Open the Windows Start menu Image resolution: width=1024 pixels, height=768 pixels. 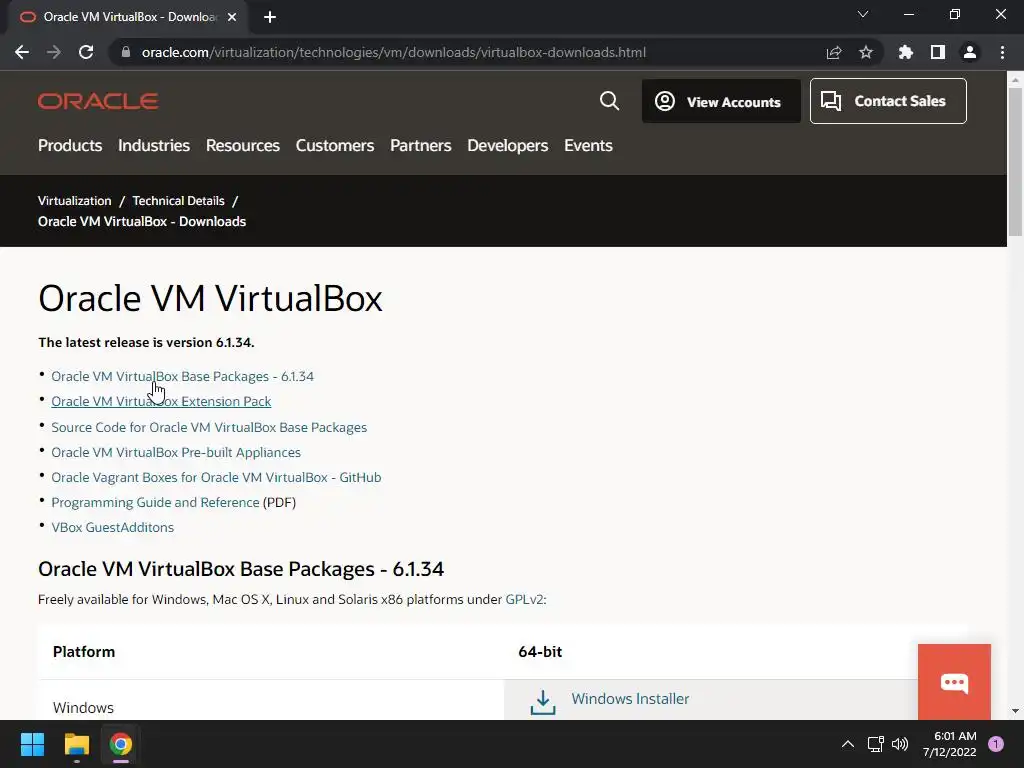pos(32,744)
